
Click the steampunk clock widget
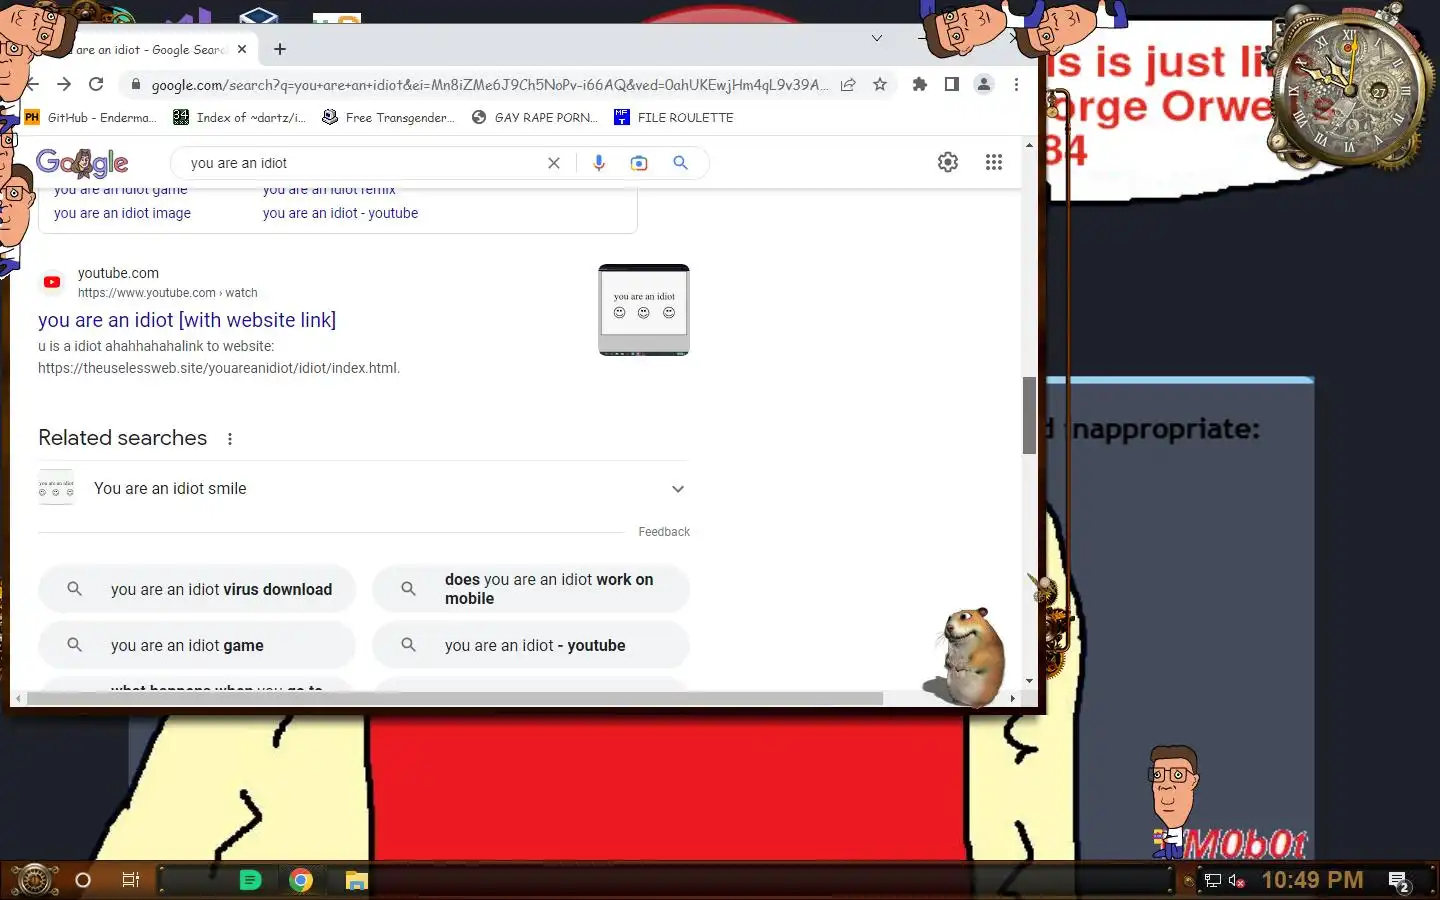pos(1349,90)
